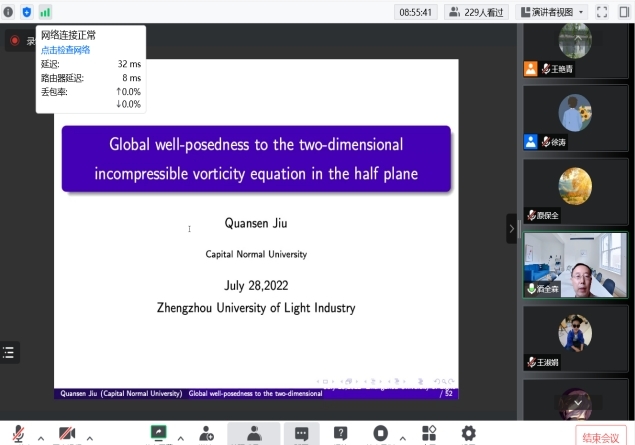Image resolution: width=635 pixels, height=445 pixels.
Task: Click the slide title 'Global well-posedness' banner
Action: 256,159
